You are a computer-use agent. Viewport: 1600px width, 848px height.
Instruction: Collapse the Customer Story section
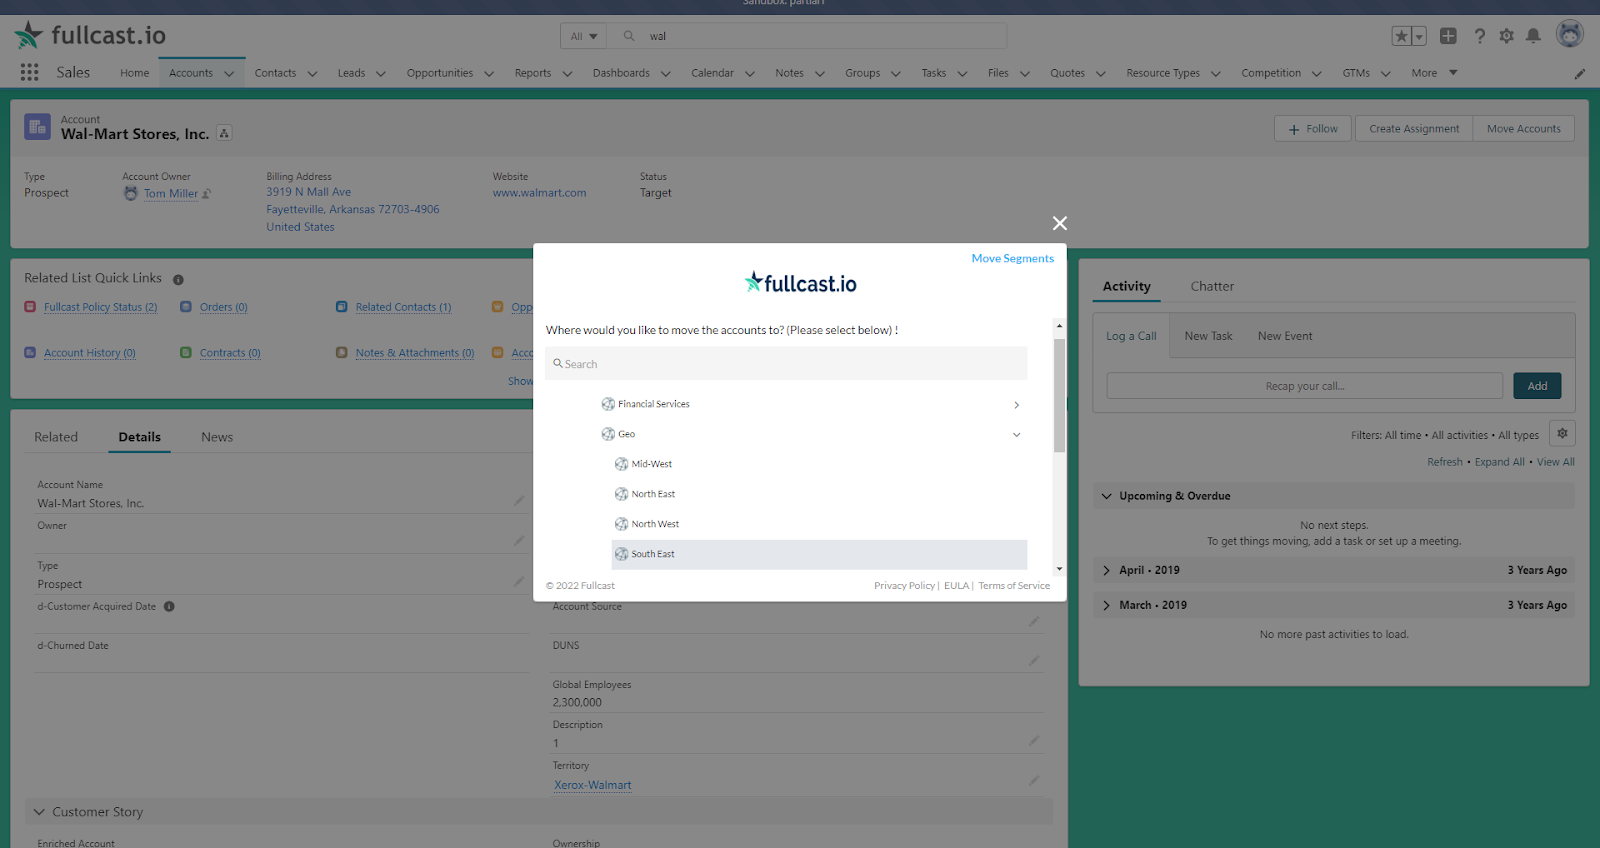click(x=39, y=812)
